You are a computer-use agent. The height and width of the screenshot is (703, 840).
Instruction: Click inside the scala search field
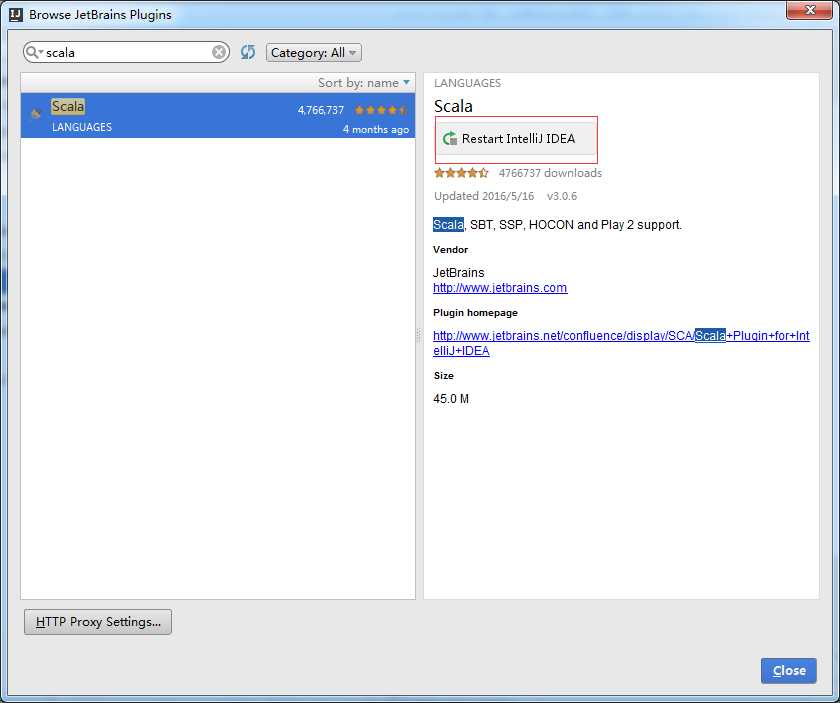pyautogui.click(x=127, y=53)
